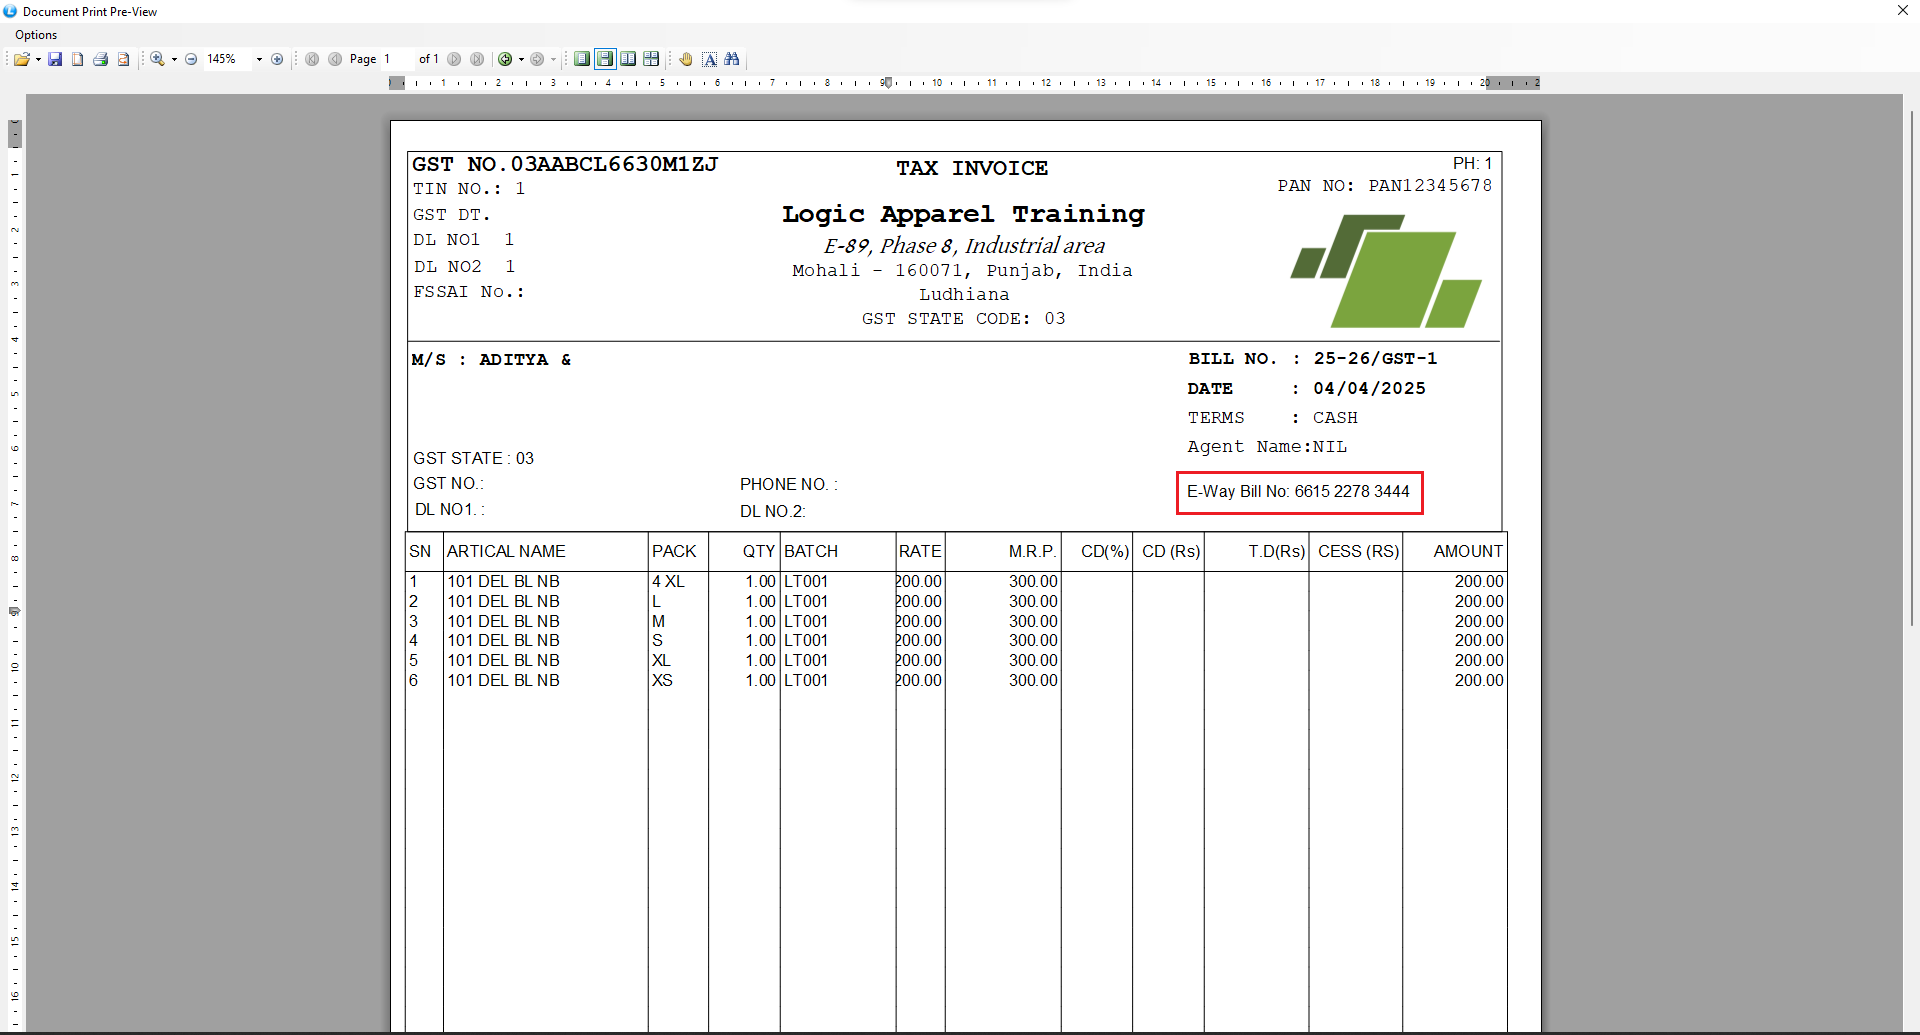The width and height of the screenshot is (1920, 1035).
Task: Click the zoom out minus icon
Action: (191, 60)
